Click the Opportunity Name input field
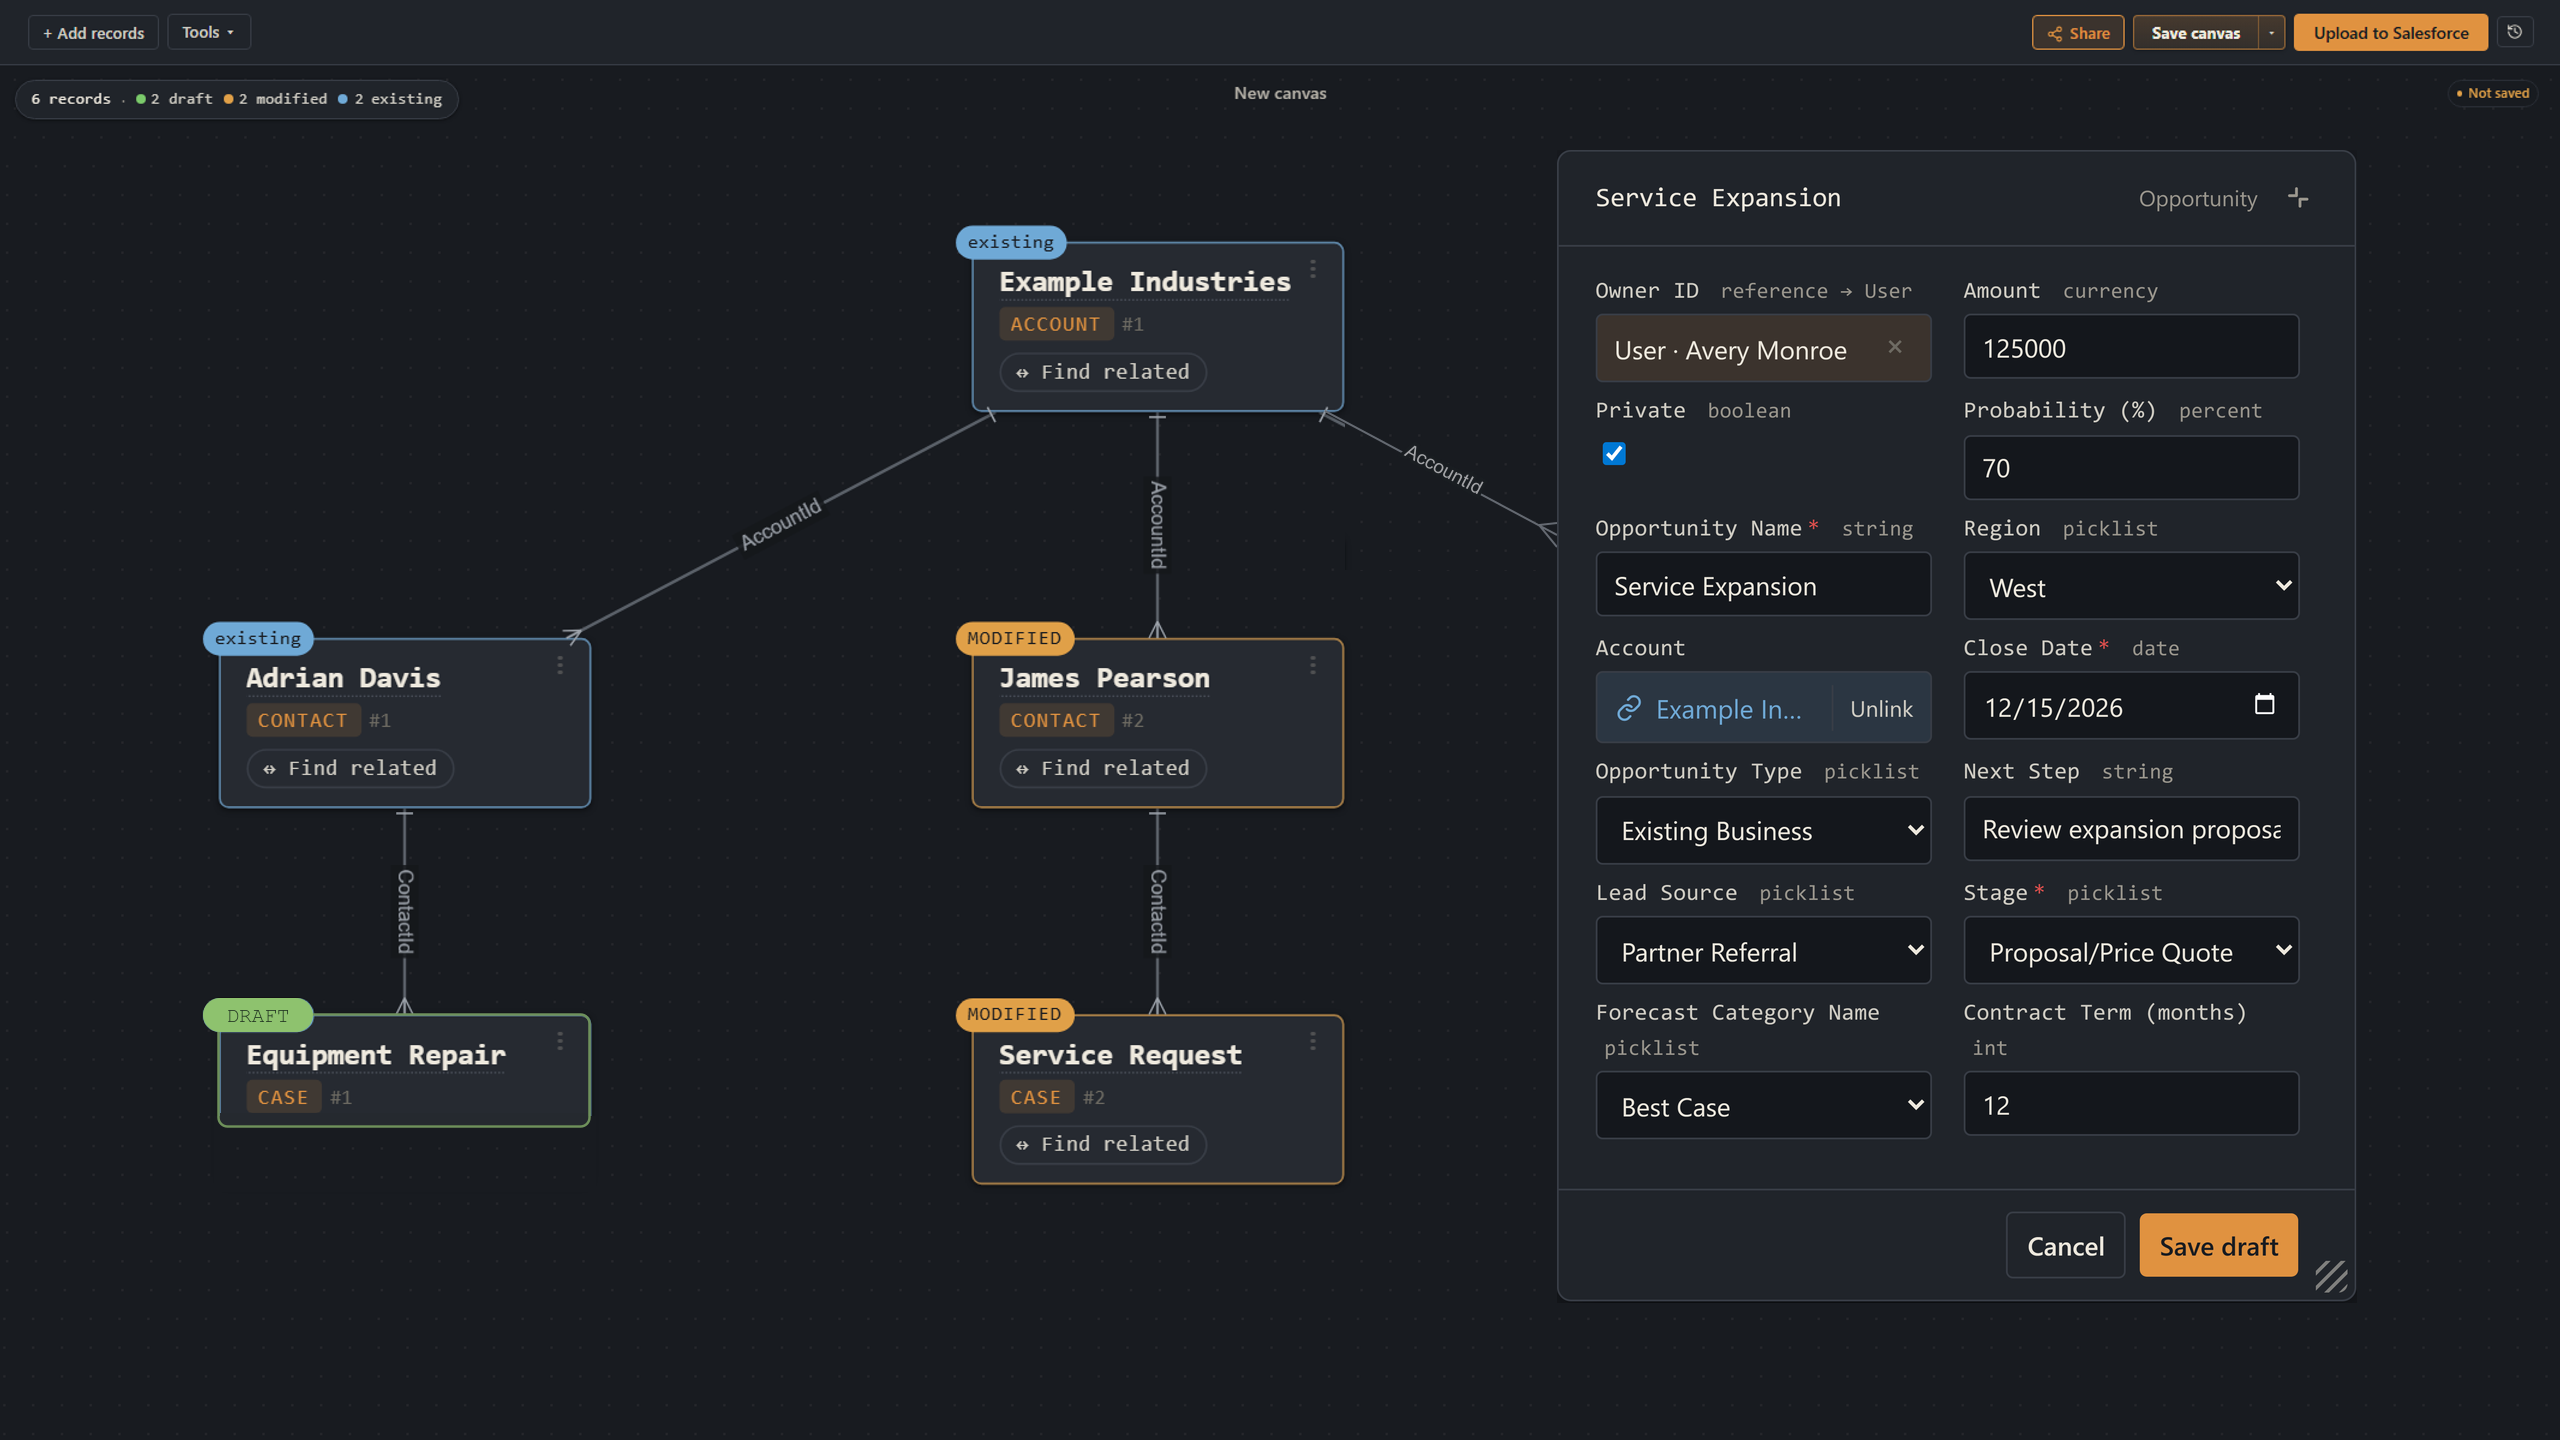 coord(1763,585)
